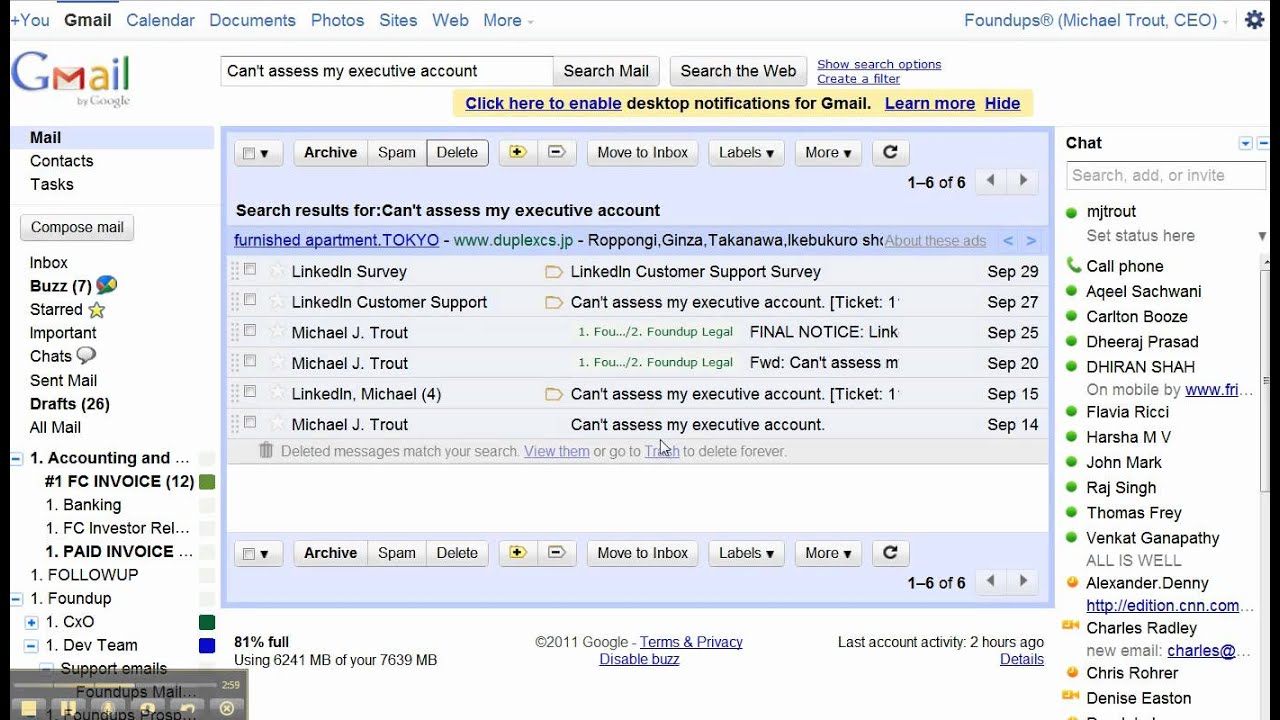Go to older results with top right arrow

[x=1023, y=181]
